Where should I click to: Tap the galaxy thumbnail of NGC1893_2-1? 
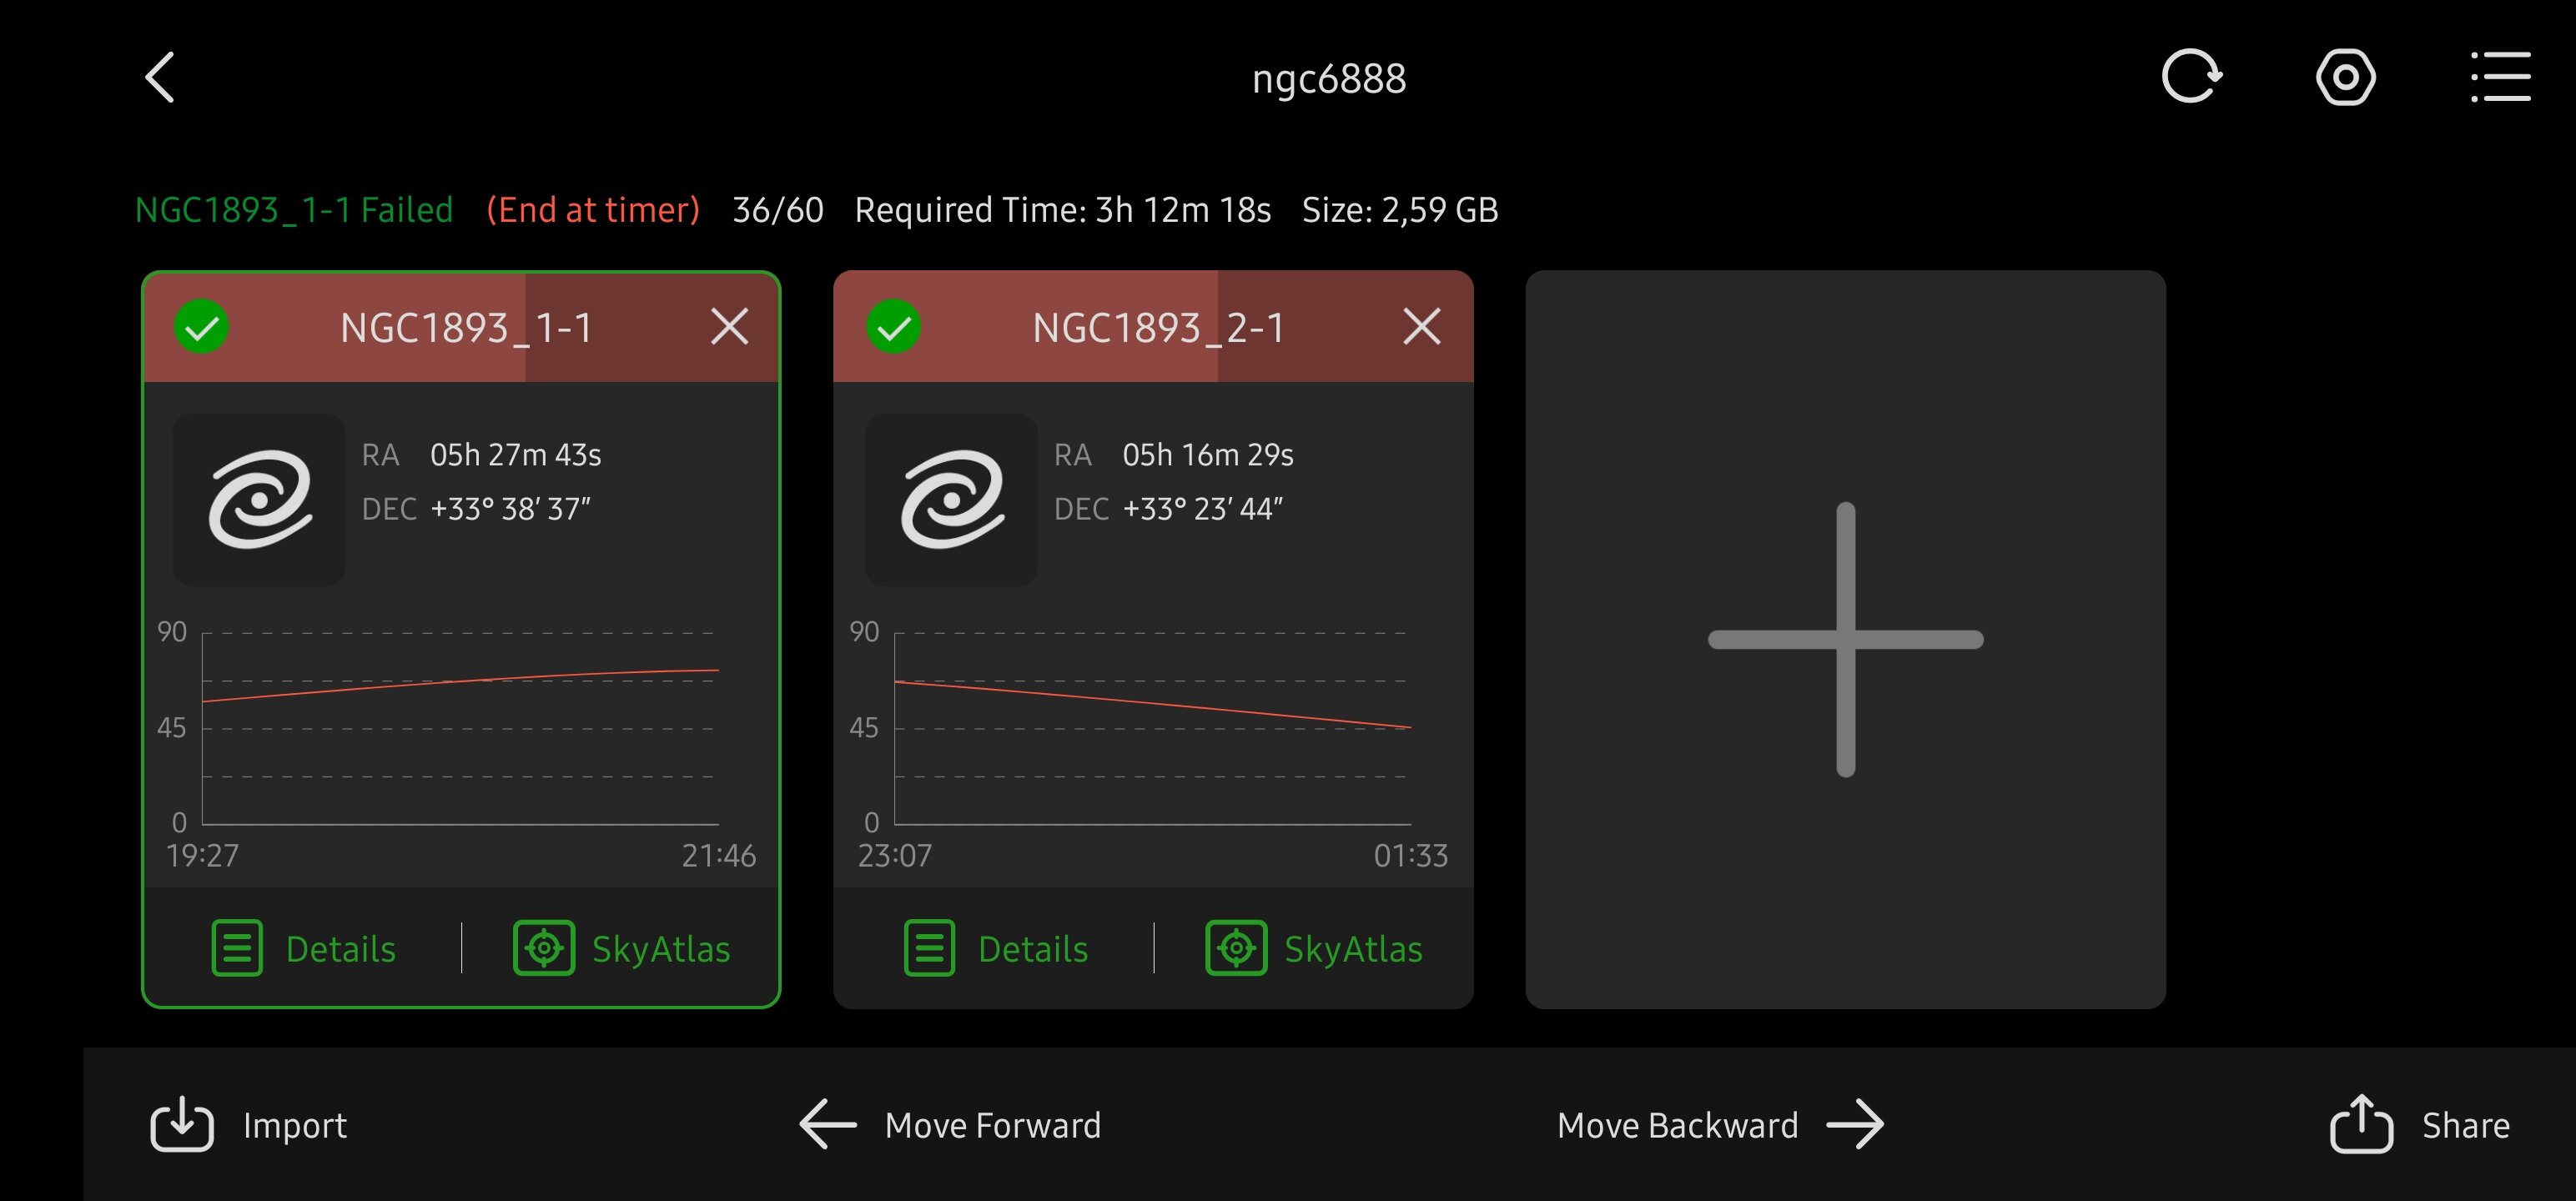click(951, 499)
